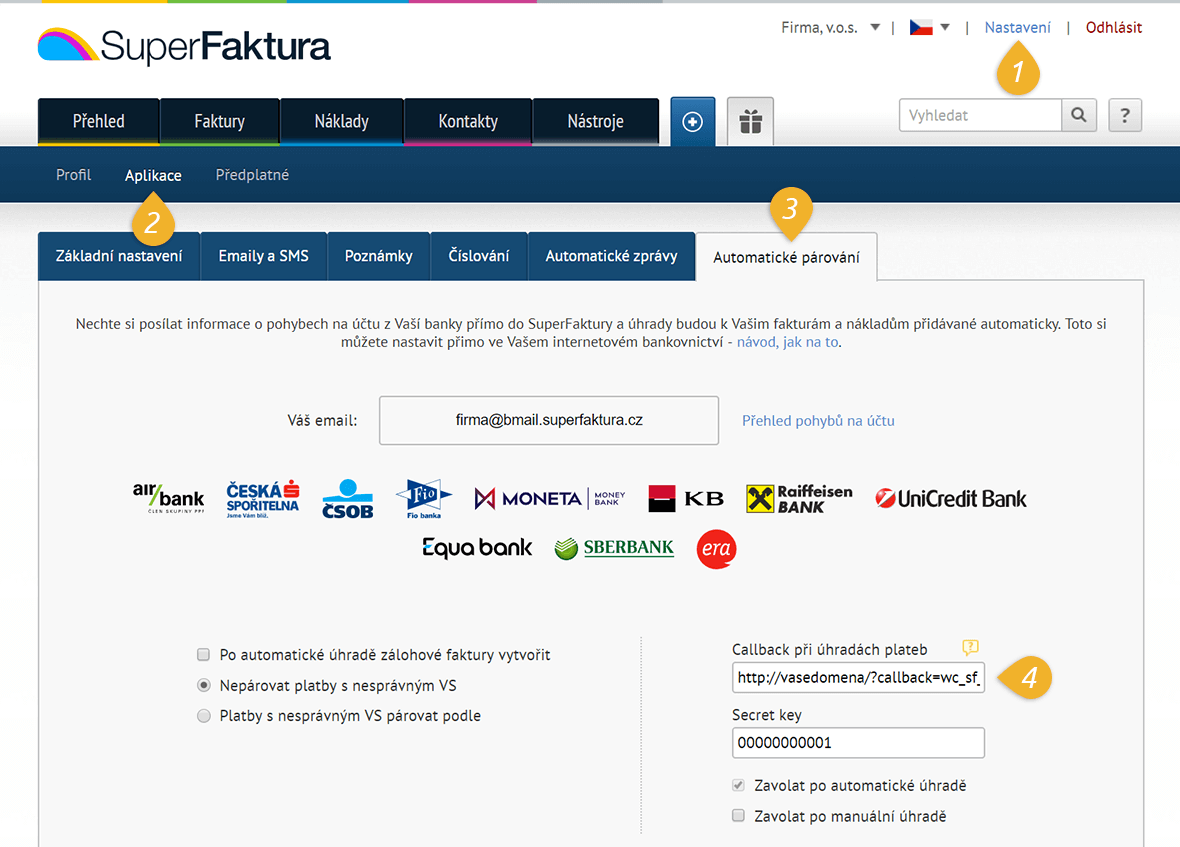Open the Nastavení link
Viewport: 1180px width, 847px height.
click(1017, 28)
